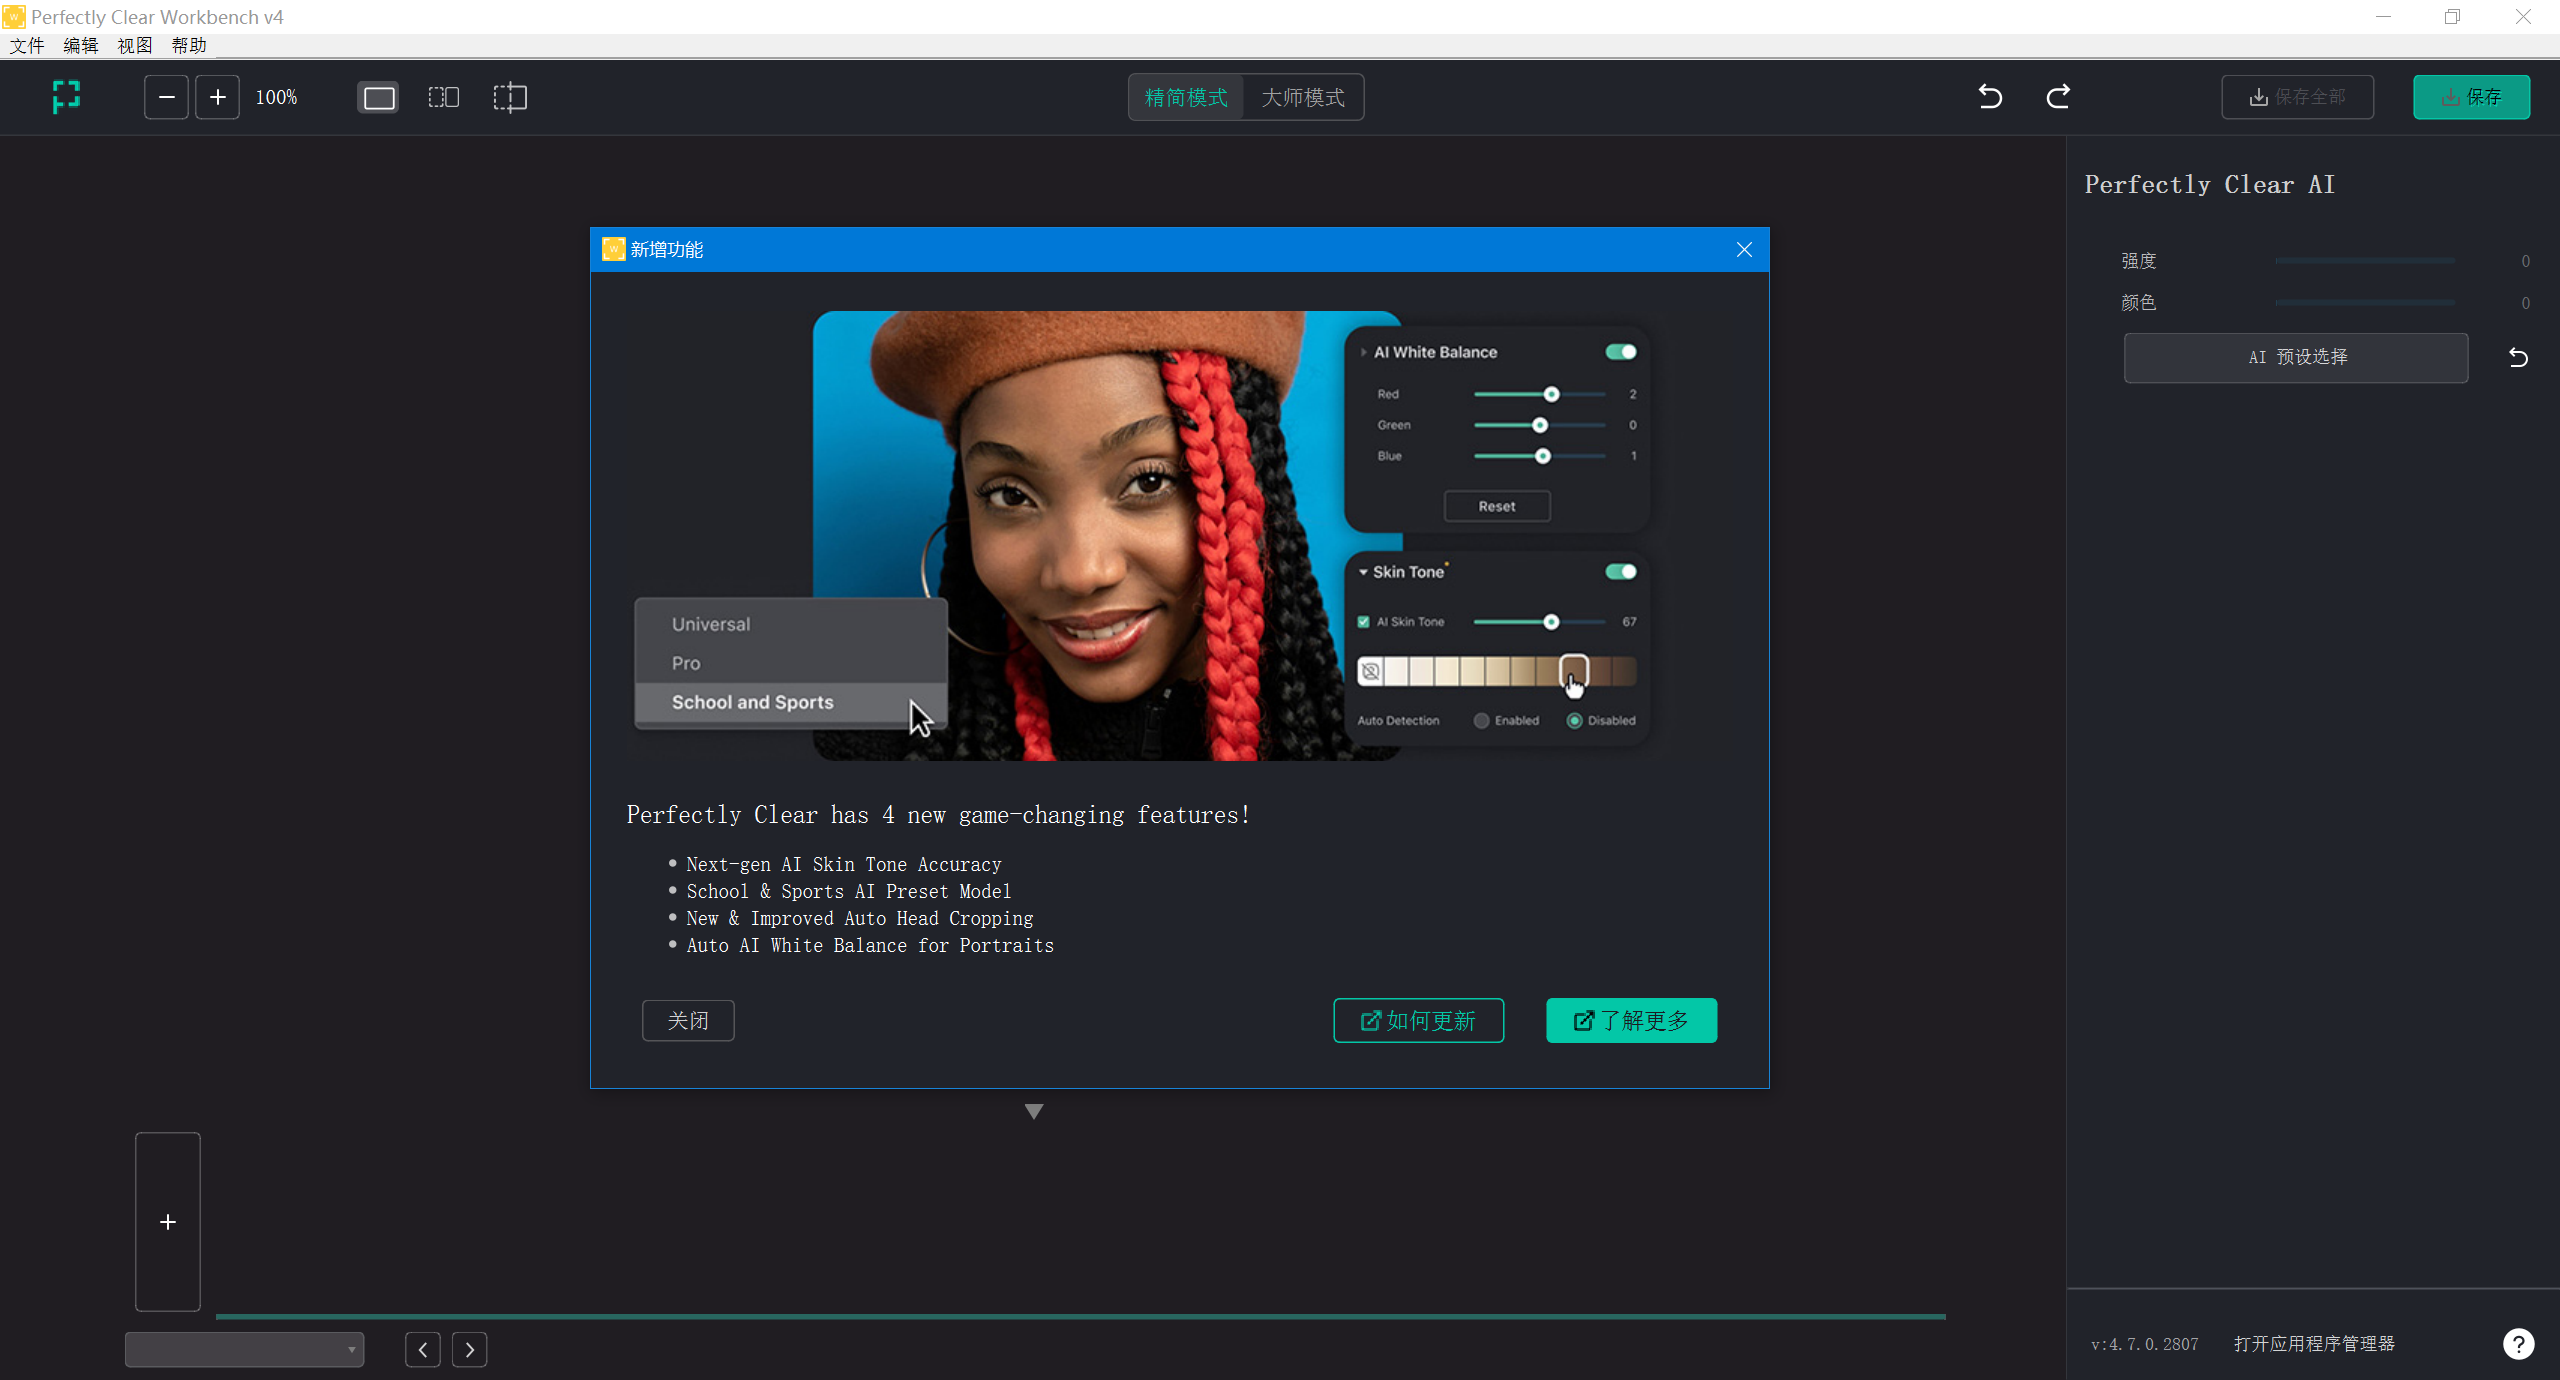This screenshot has height=1380, width=2560.
Task: Zoom in with the plus button
Action: tap(217, 97)
